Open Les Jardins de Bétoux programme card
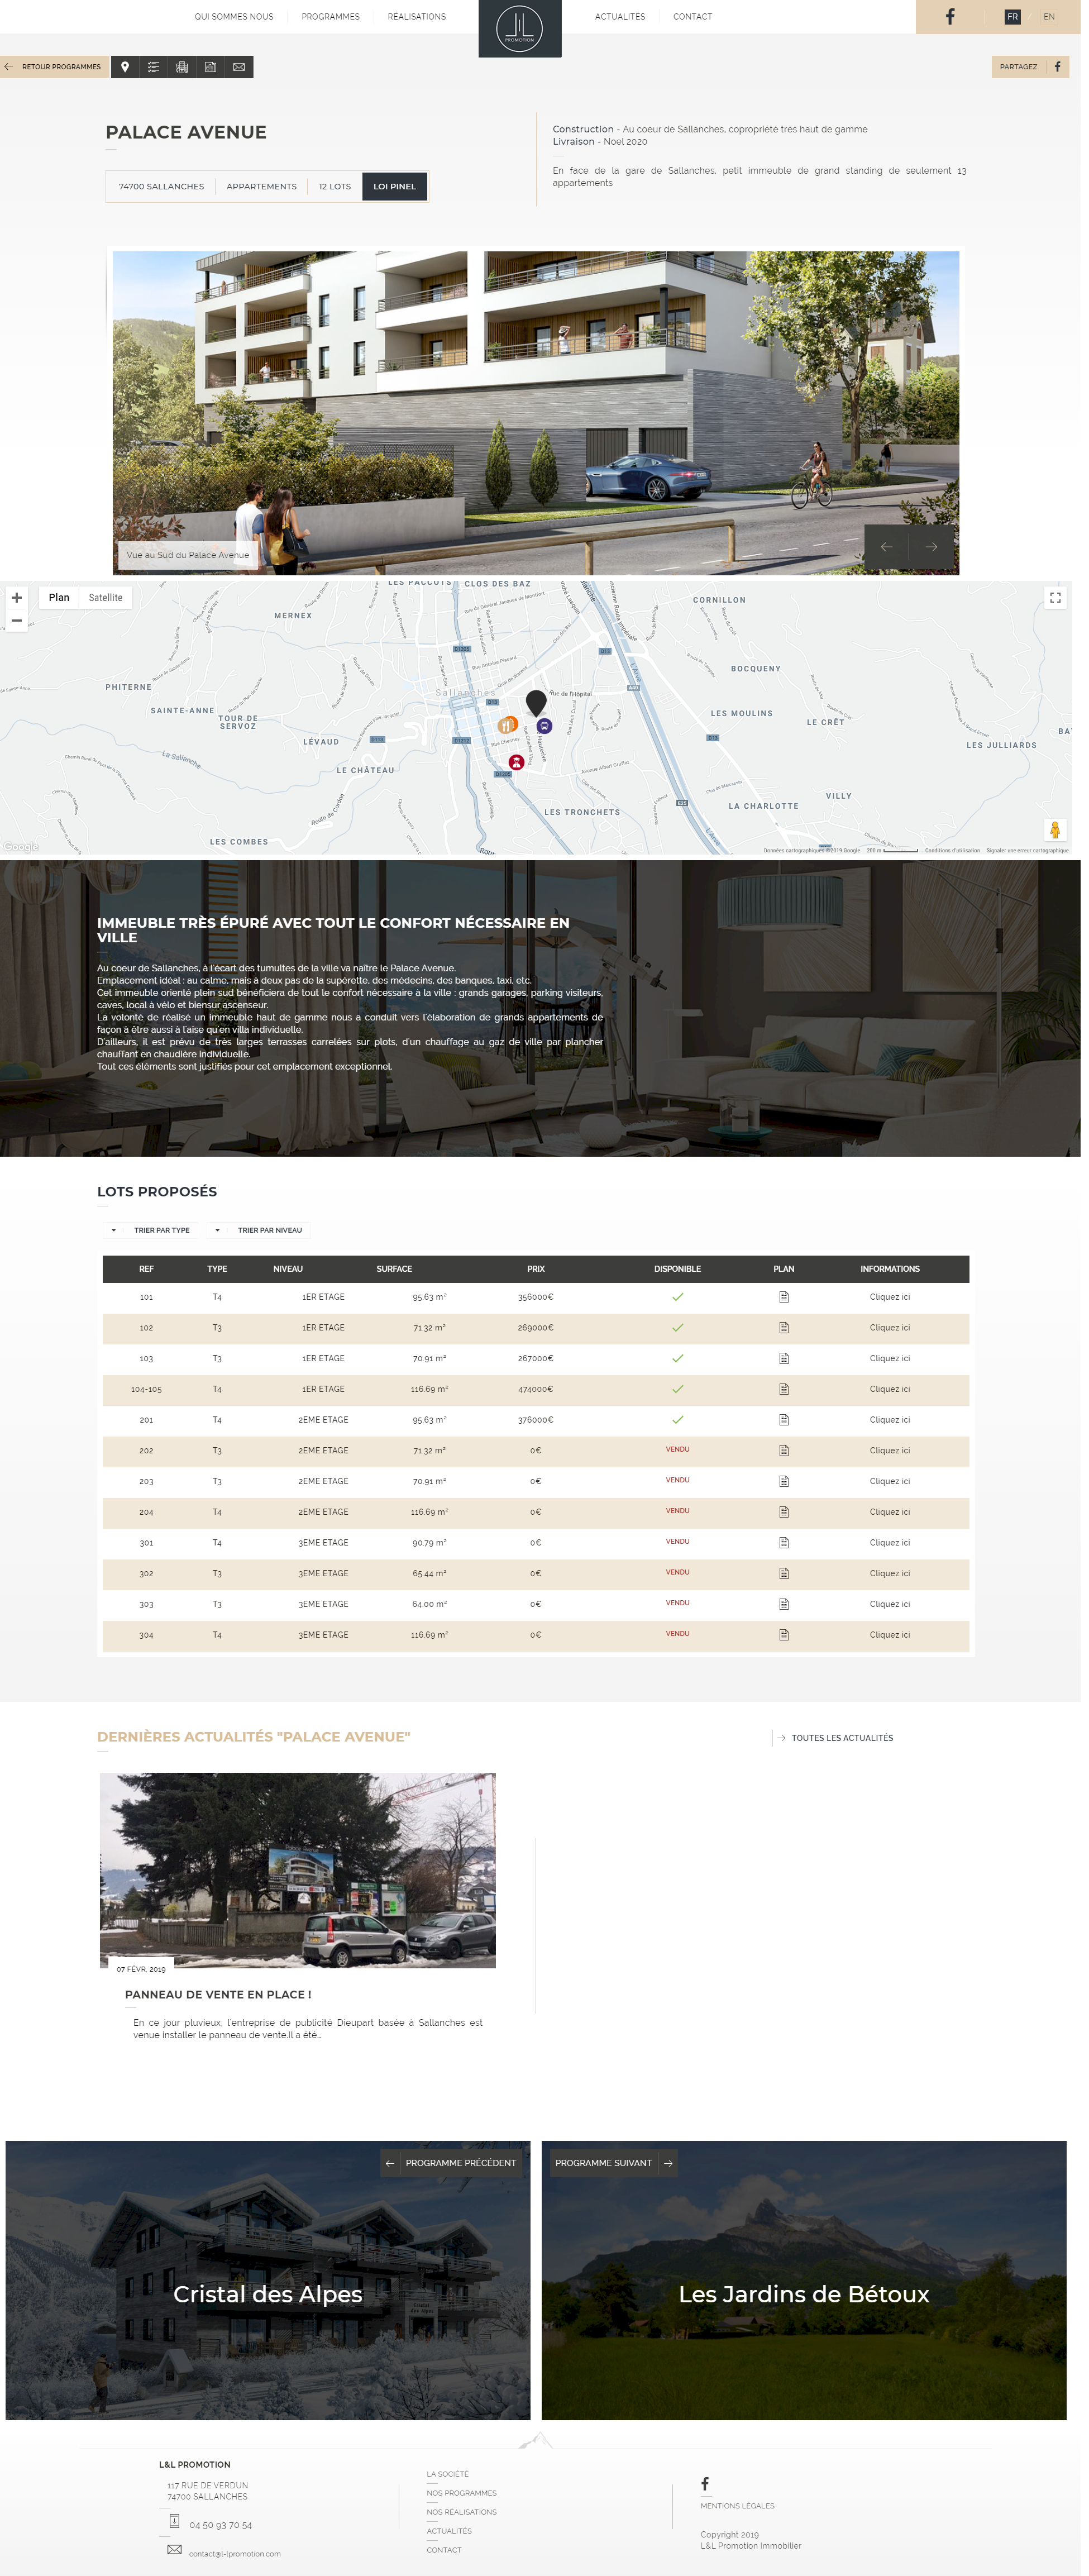 click(x=804, y=2280)
